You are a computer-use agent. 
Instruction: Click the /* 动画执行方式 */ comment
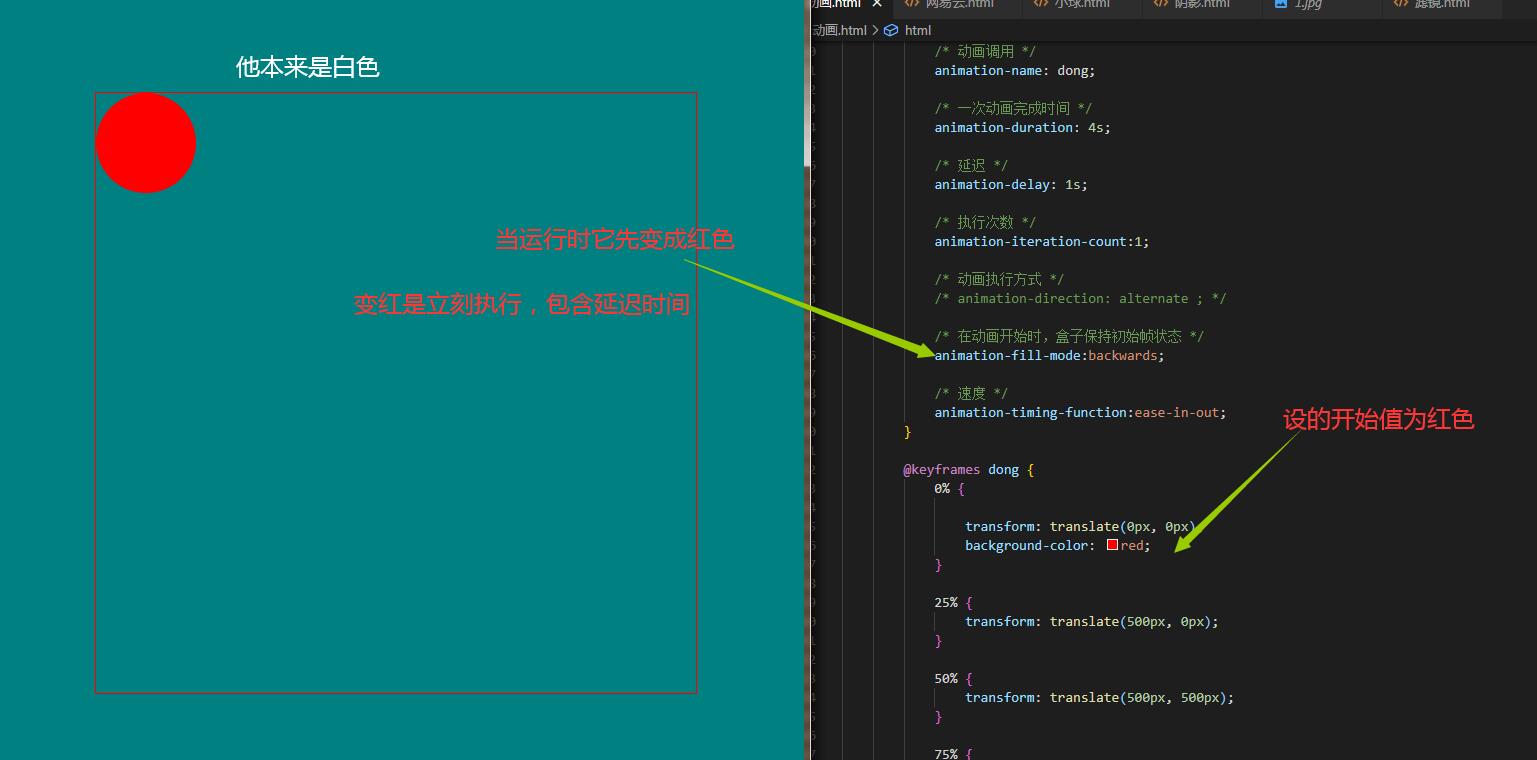pyautogui.click(x=999, y=279)
